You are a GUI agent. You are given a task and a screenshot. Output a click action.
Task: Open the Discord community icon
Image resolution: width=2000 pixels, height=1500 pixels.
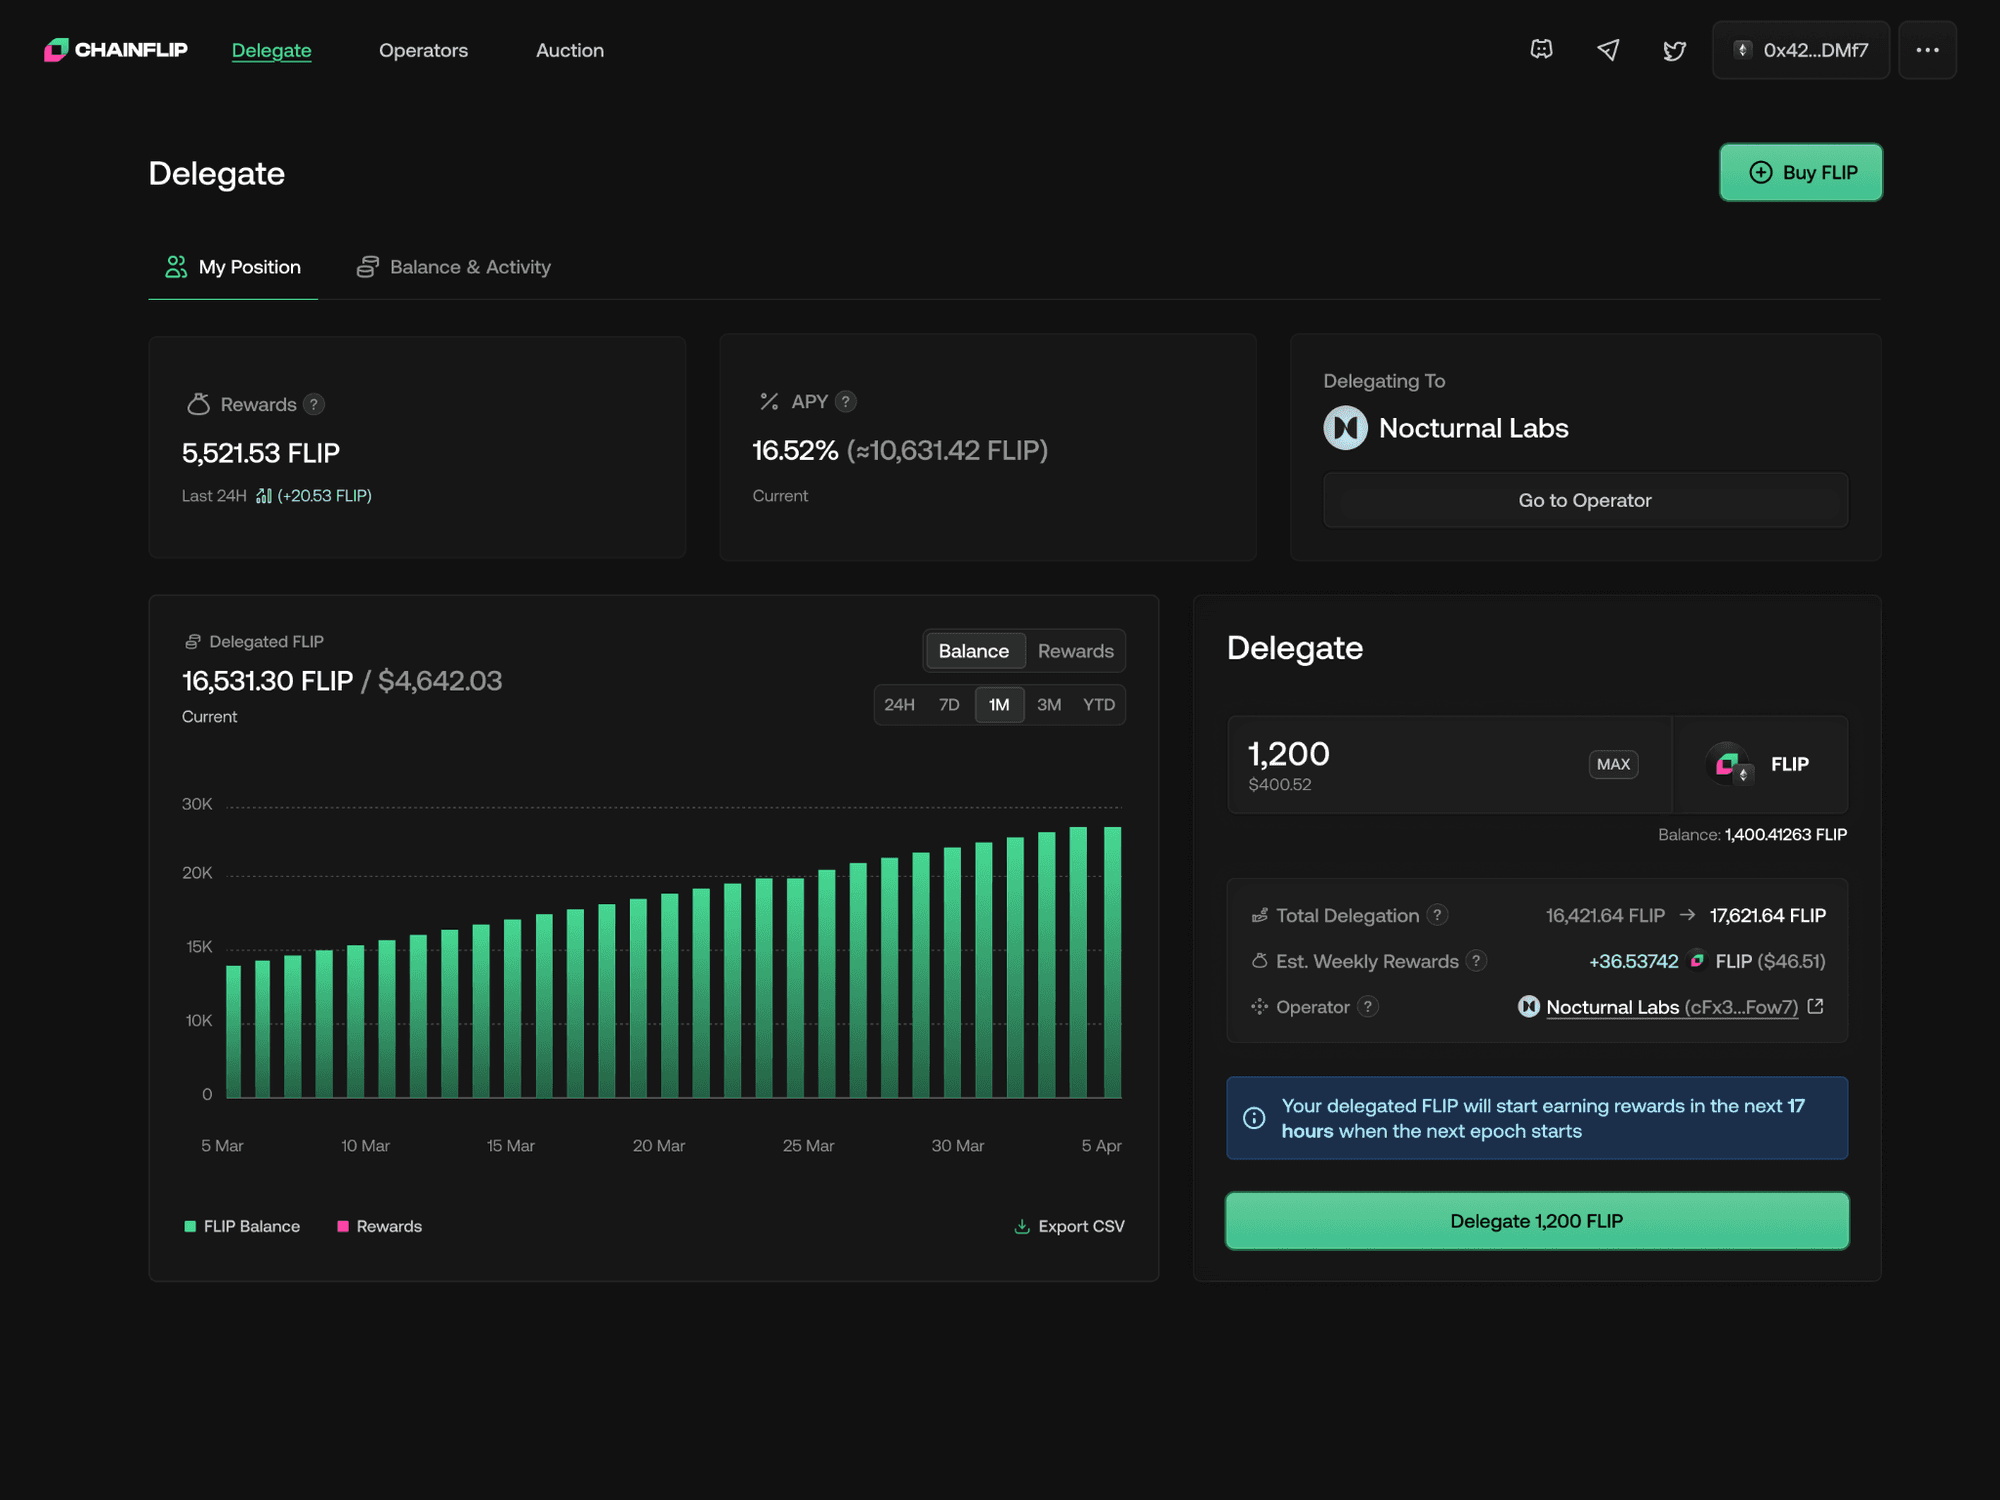pyautogui.click(x=1541, y=50)
